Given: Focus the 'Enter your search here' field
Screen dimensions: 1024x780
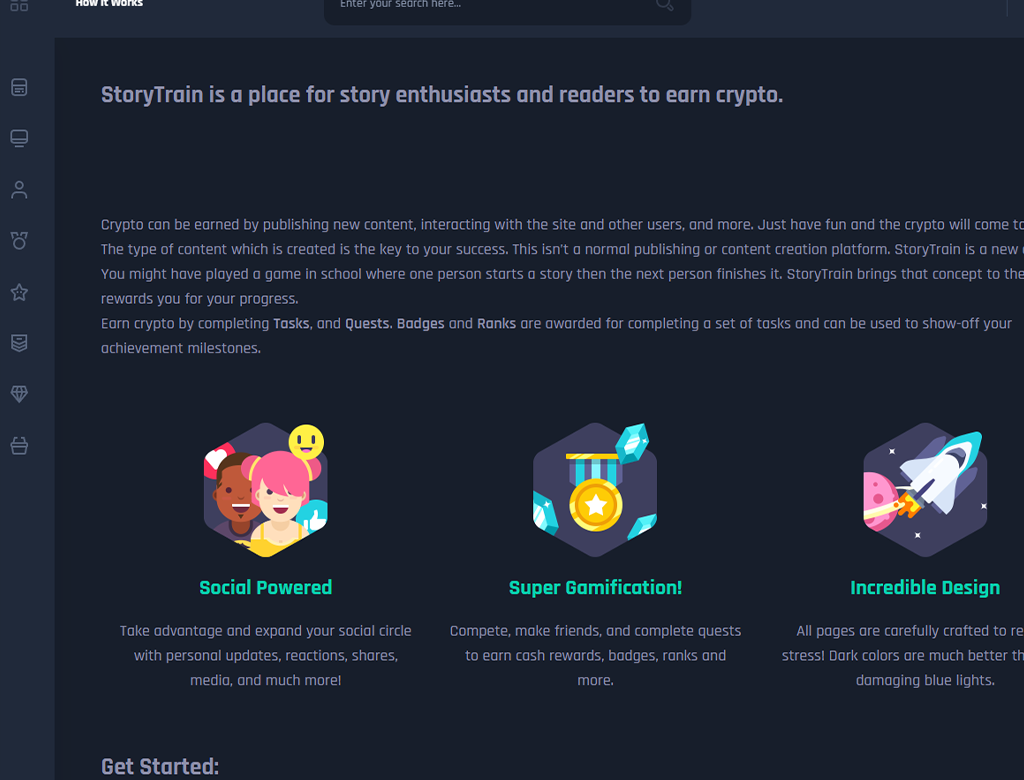Looking at the screenshot, I should [490, 5].
